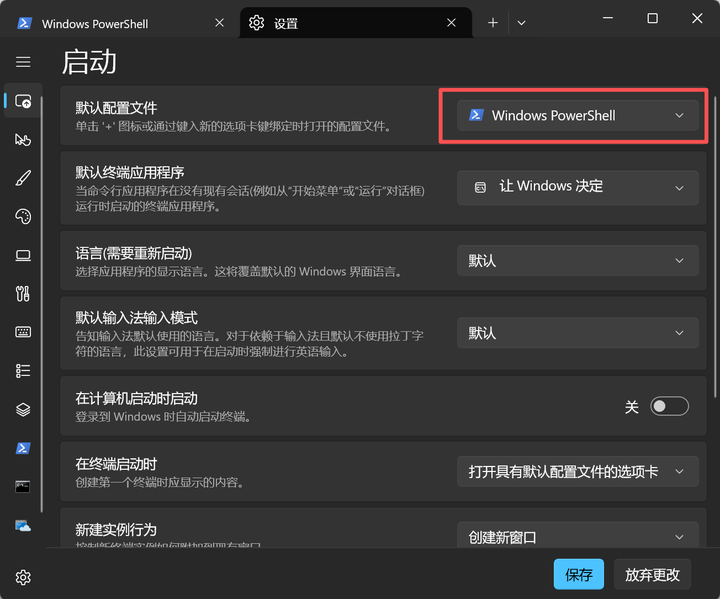The height and width of the screenshot is (599, 720).
Task: Close the Windows PowerShell tab
Action: coord(219,23)
